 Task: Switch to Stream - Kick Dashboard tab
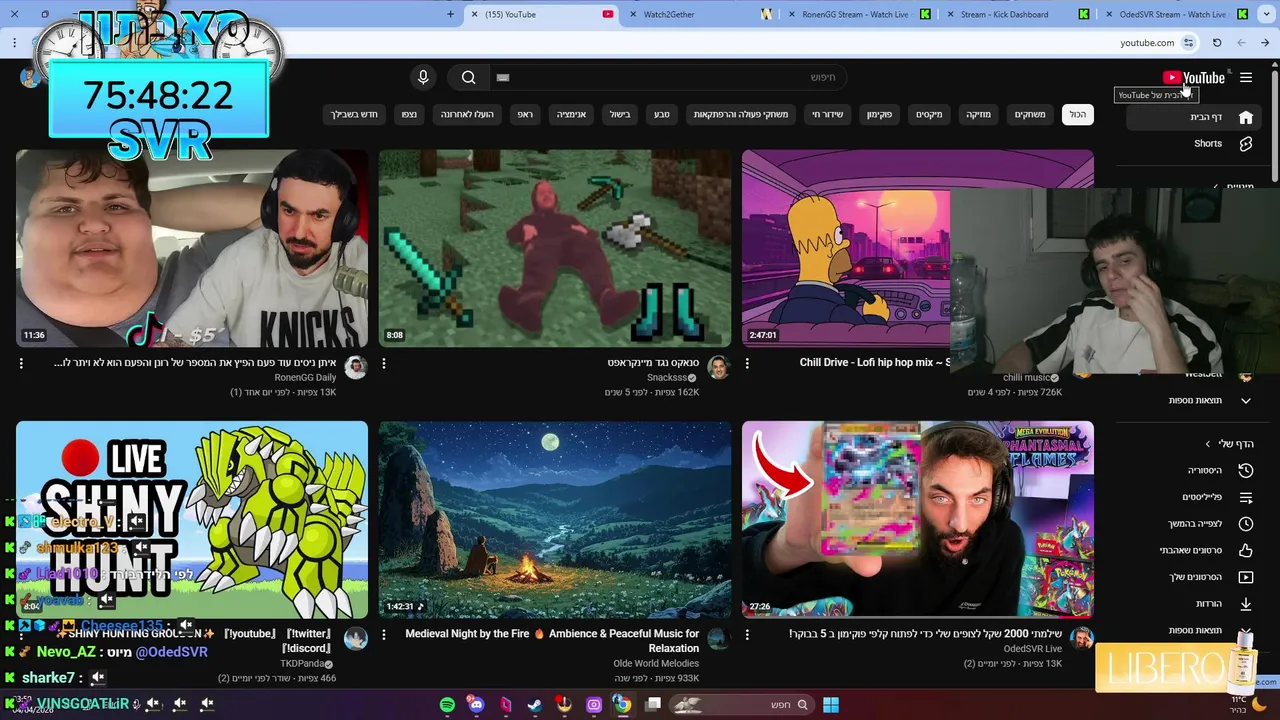click(x=1016, y=14)
